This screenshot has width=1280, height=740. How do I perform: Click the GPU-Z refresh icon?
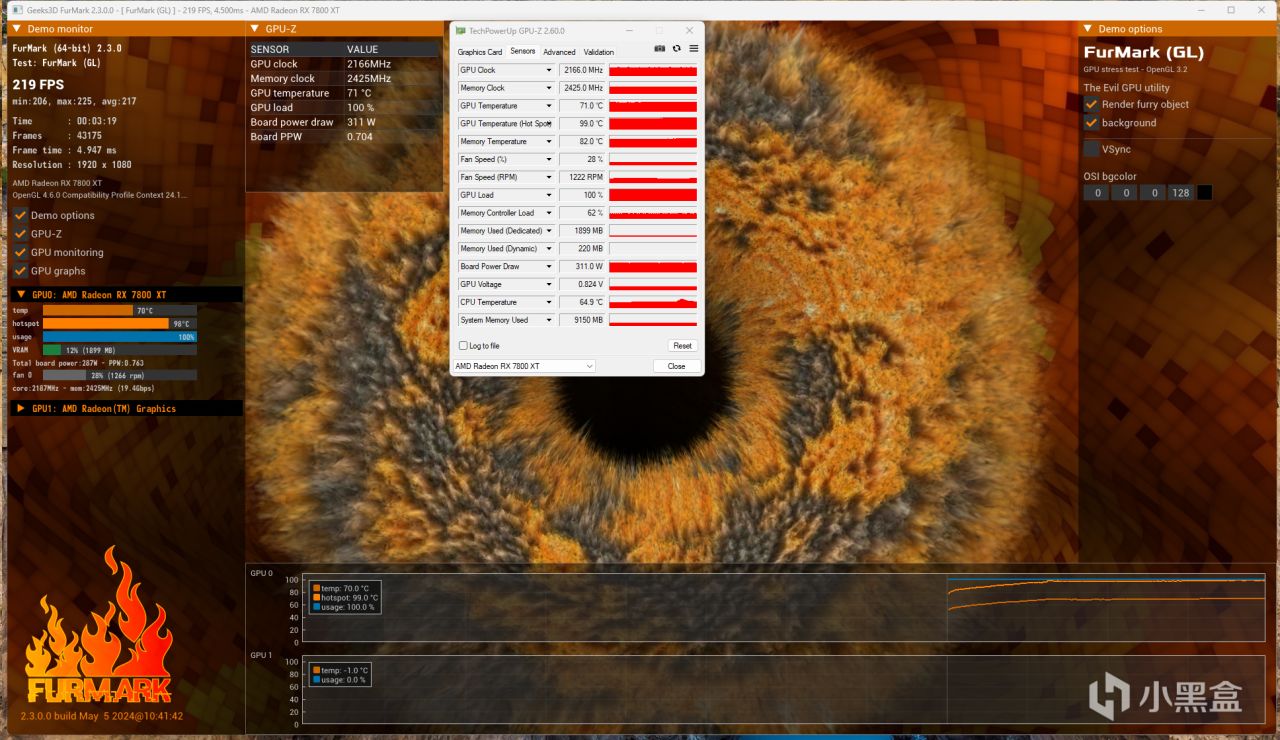click(x=677, y=49)
